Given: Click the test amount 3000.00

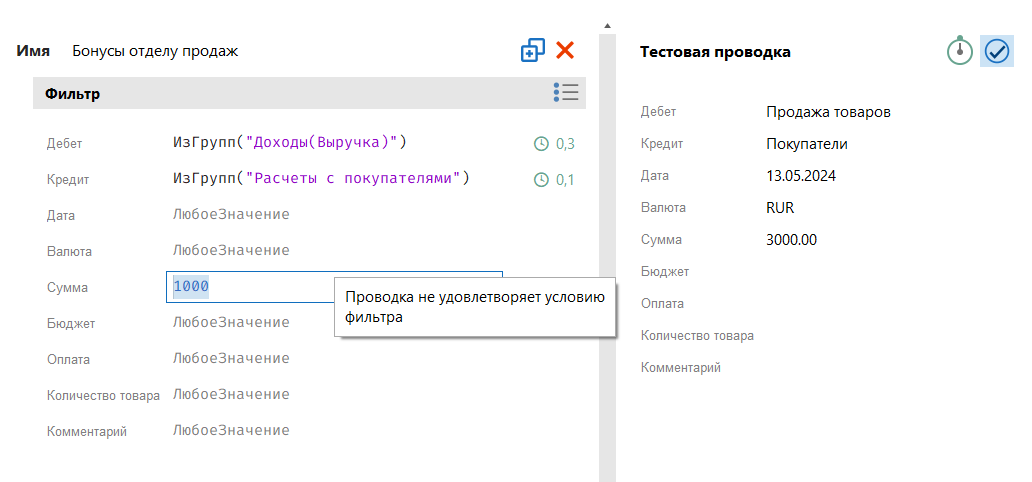Looking at the screenshot, I should click(791, 240).
